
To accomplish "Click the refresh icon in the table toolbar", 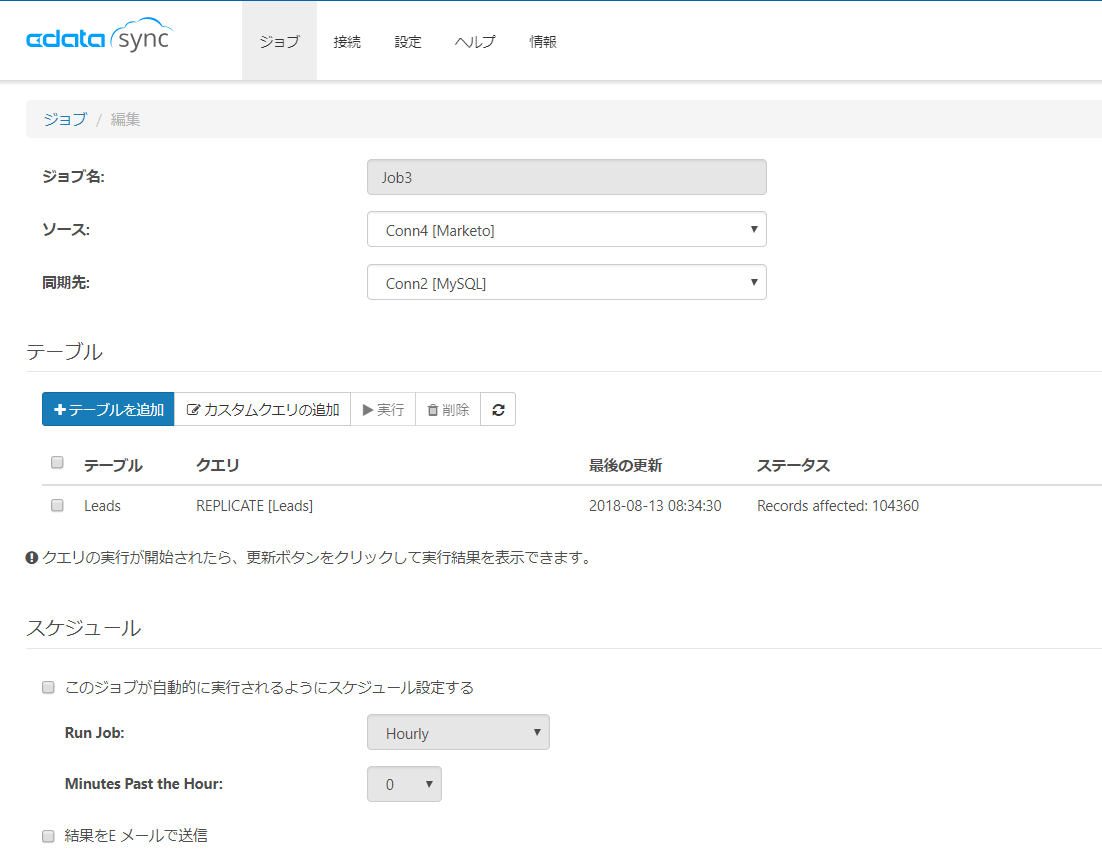I will click(498, 409).
